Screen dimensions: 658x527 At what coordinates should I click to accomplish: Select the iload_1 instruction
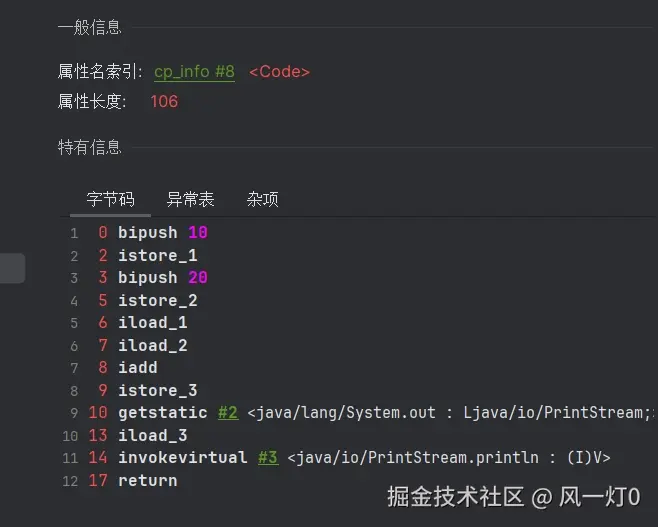click(x=152, y=323)
